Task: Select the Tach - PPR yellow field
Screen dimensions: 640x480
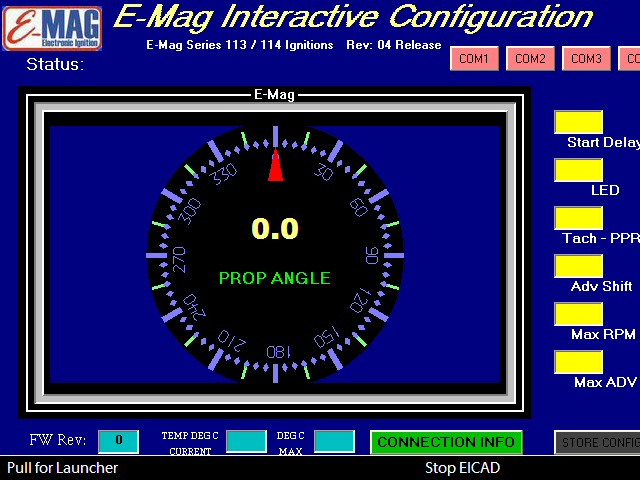Action: pos(578,218)
